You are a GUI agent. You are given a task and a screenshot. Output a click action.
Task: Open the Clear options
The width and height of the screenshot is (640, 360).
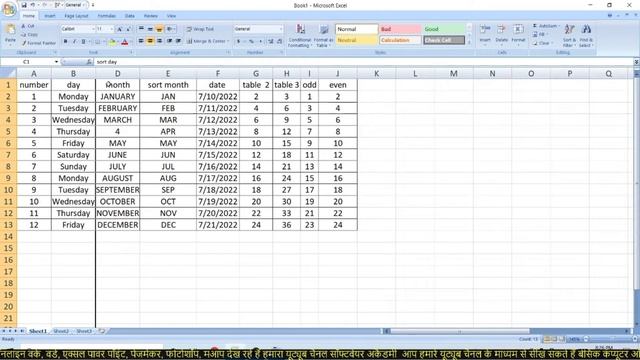[542, 43]
